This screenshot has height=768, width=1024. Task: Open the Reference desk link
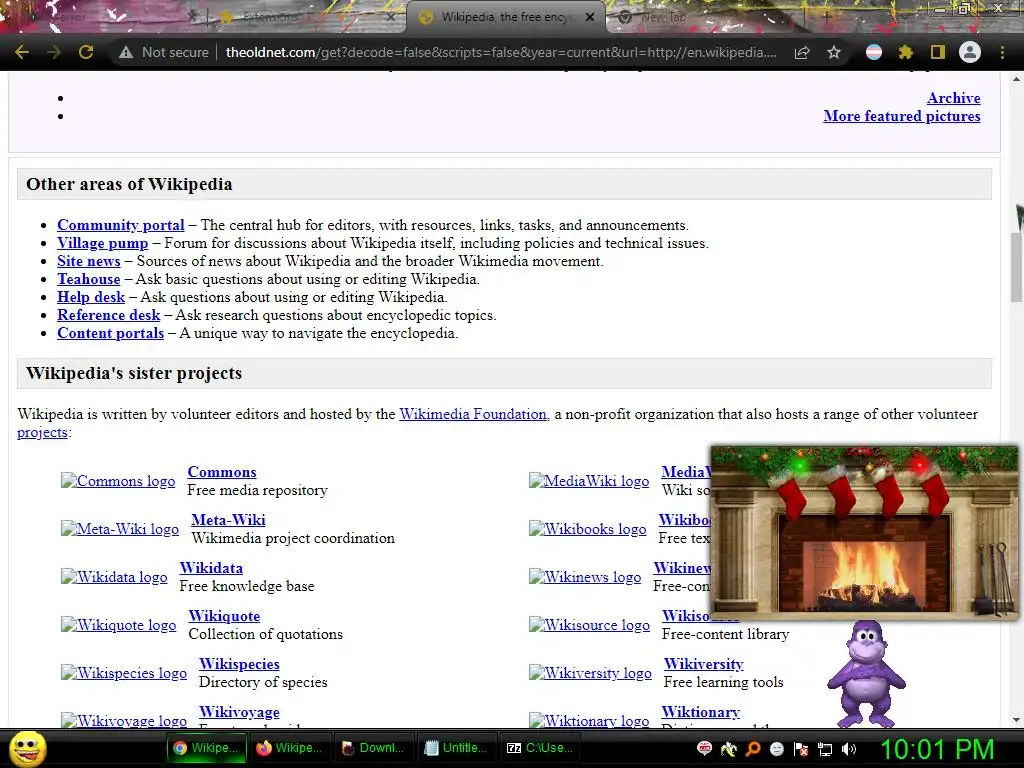[108, 315]
